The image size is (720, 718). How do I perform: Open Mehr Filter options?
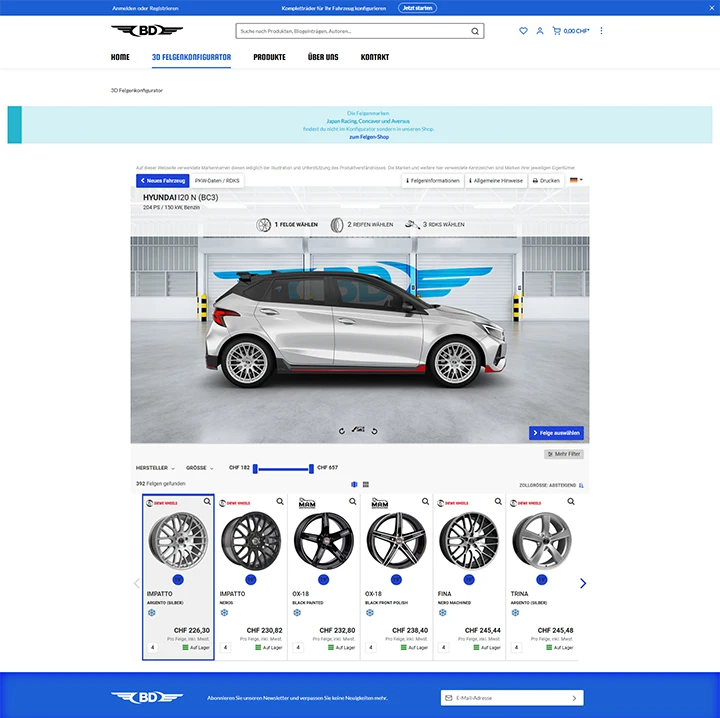(x=564, y=454)
